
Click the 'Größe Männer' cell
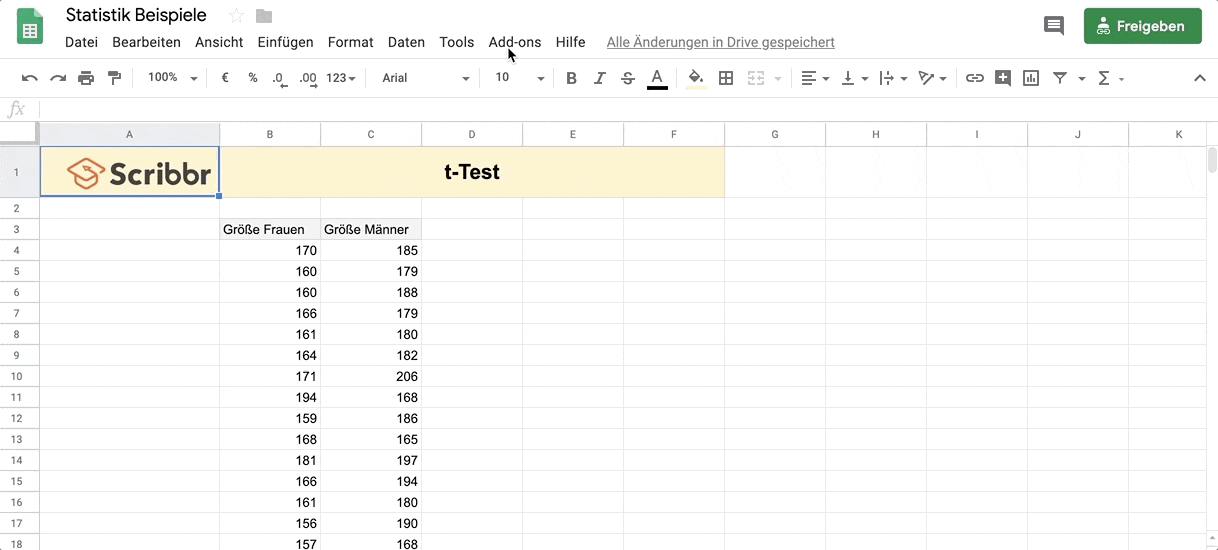click(x=371, y=229)
